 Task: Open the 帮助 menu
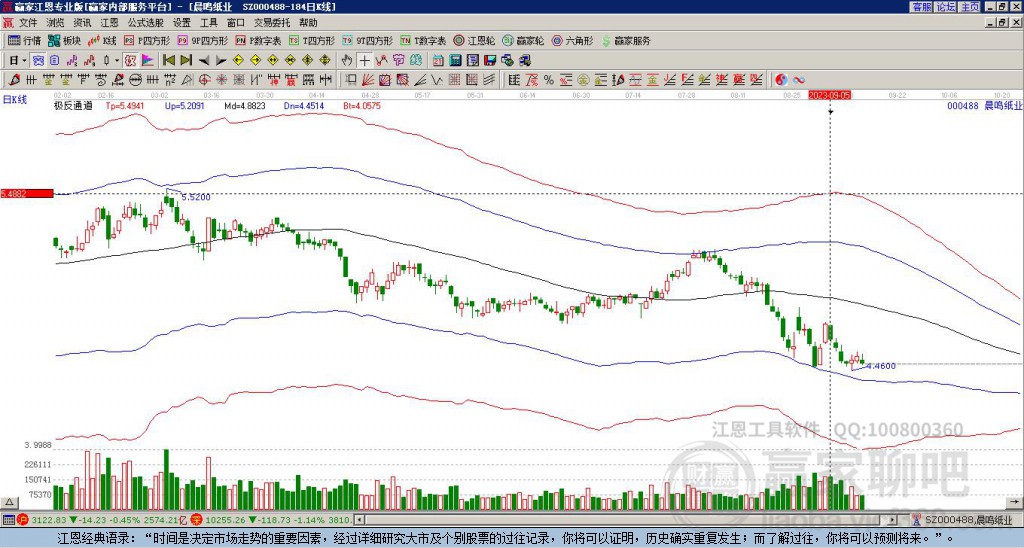(308, 23)
